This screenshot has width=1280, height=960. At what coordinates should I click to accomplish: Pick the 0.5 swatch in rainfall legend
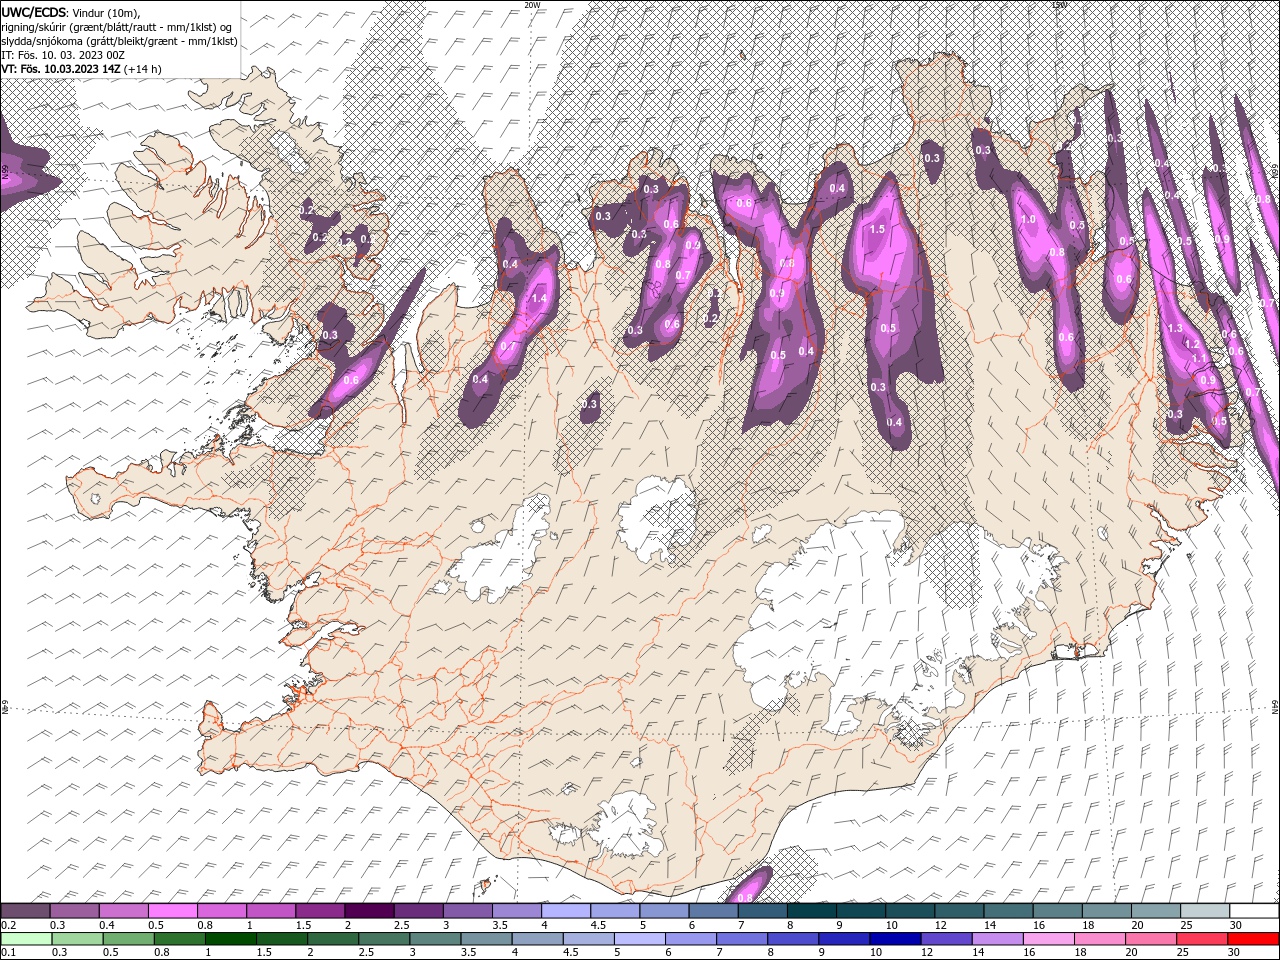(x=128, y=939)
